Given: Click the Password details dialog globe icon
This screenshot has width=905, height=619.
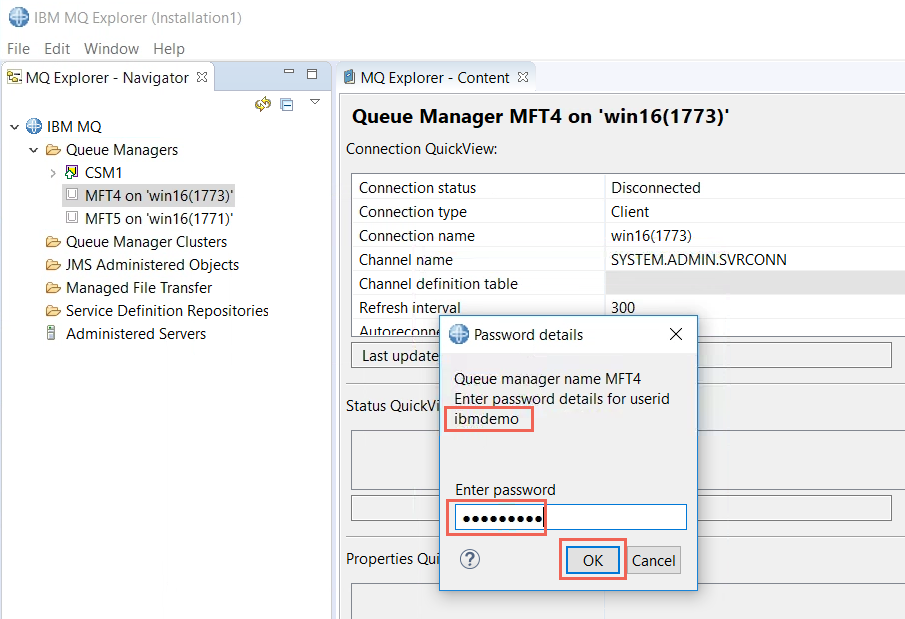Looking at the screenshot, I should pos(459,334).
